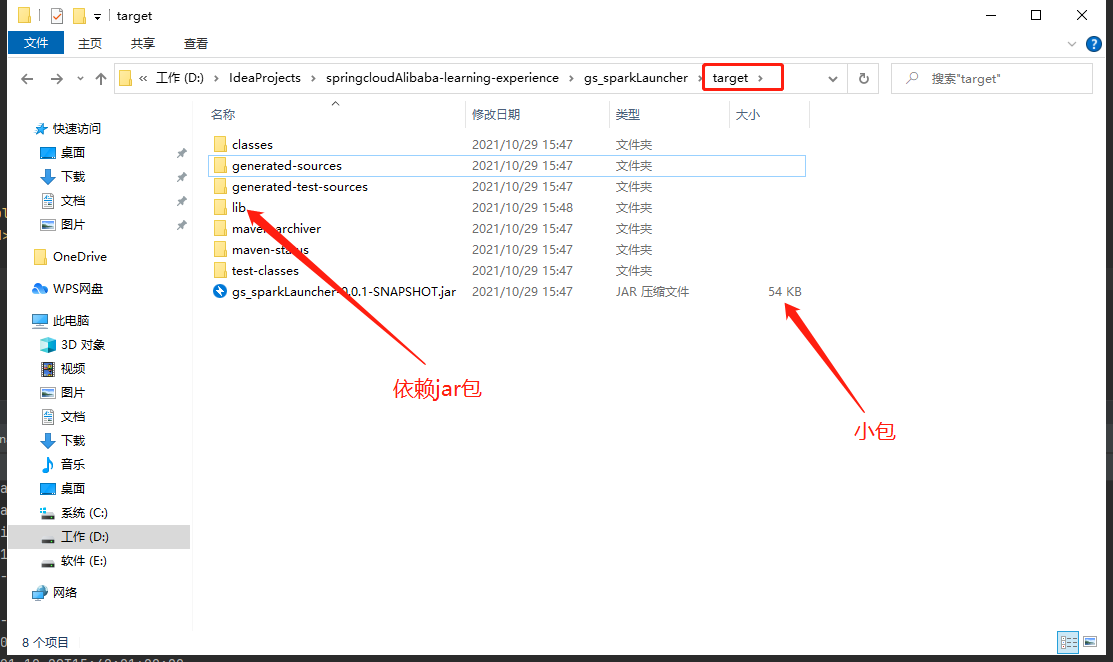Open the recent locations dropdown arrow
This screenshot has height=662, width=1113.
tap(80, 79)
